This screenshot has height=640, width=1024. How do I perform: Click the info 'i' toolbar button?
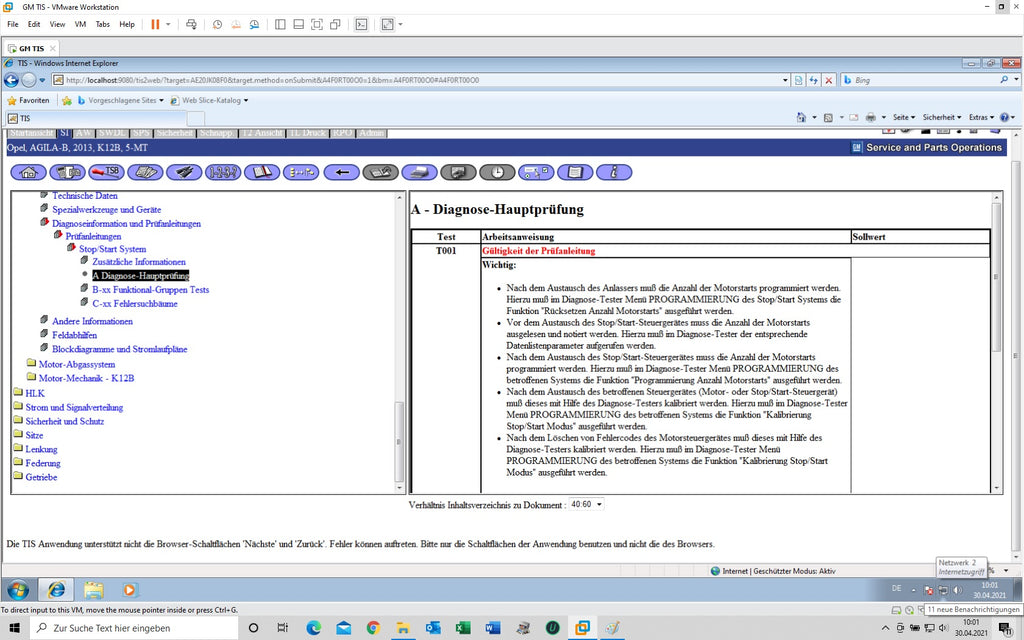(614, 172)
